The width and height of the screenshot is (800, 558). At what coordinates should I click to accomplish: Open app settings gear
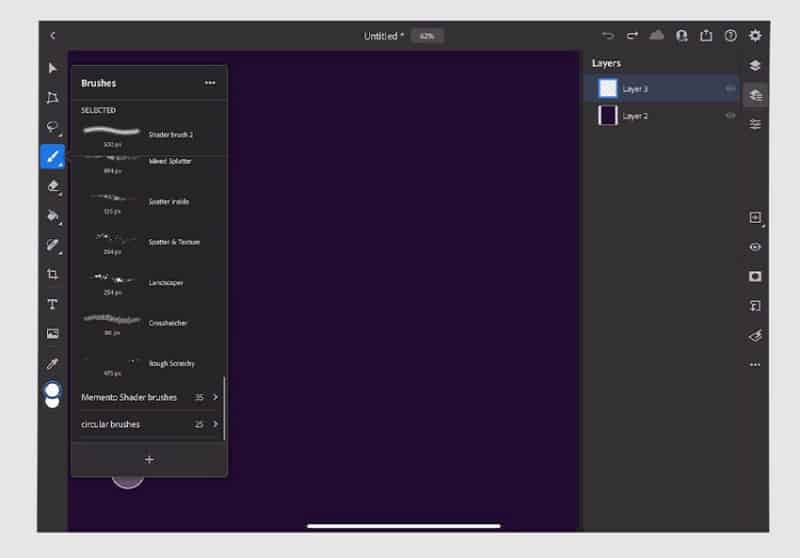pyautogui.click(x=755, y=35)
